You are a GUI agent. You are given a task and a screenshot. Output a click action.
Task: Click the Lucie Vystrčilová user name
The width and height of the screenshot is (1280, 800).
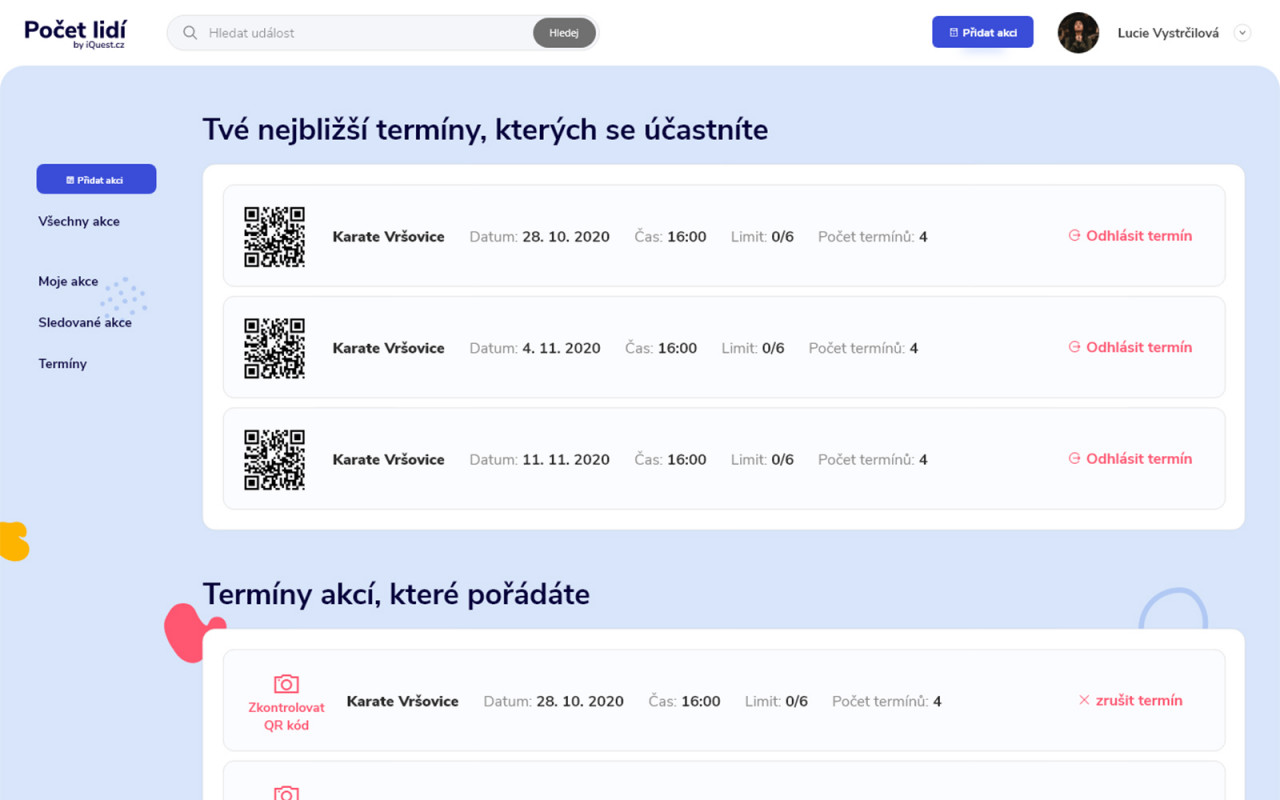[x=1168, y=33]
